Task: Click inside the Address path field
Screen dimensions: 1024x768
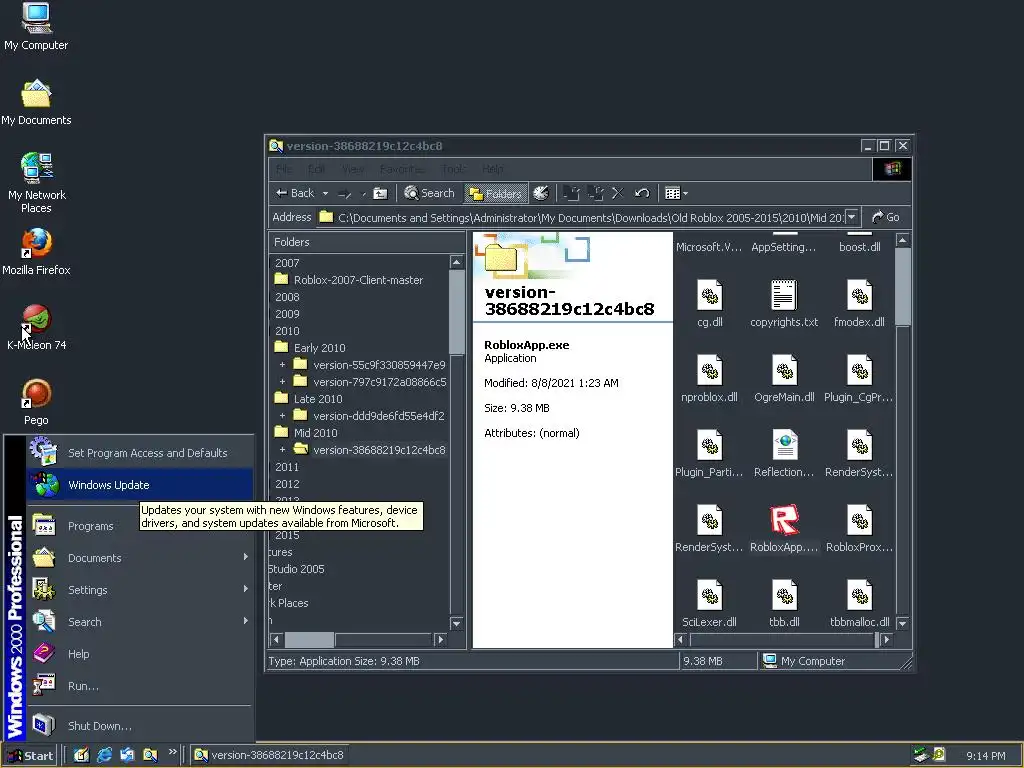Action: pos(581,217)
